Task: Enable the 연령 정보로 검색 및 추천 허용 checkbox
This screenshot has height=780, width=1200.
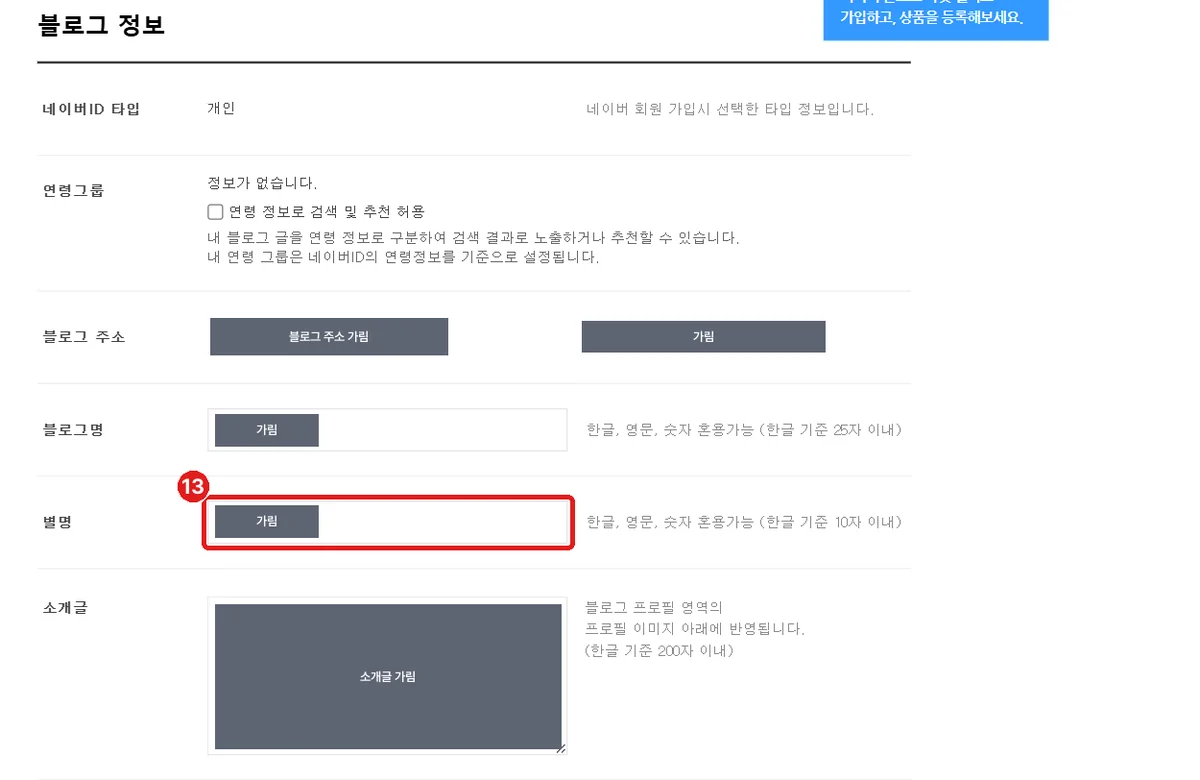Action: [215, 211]
